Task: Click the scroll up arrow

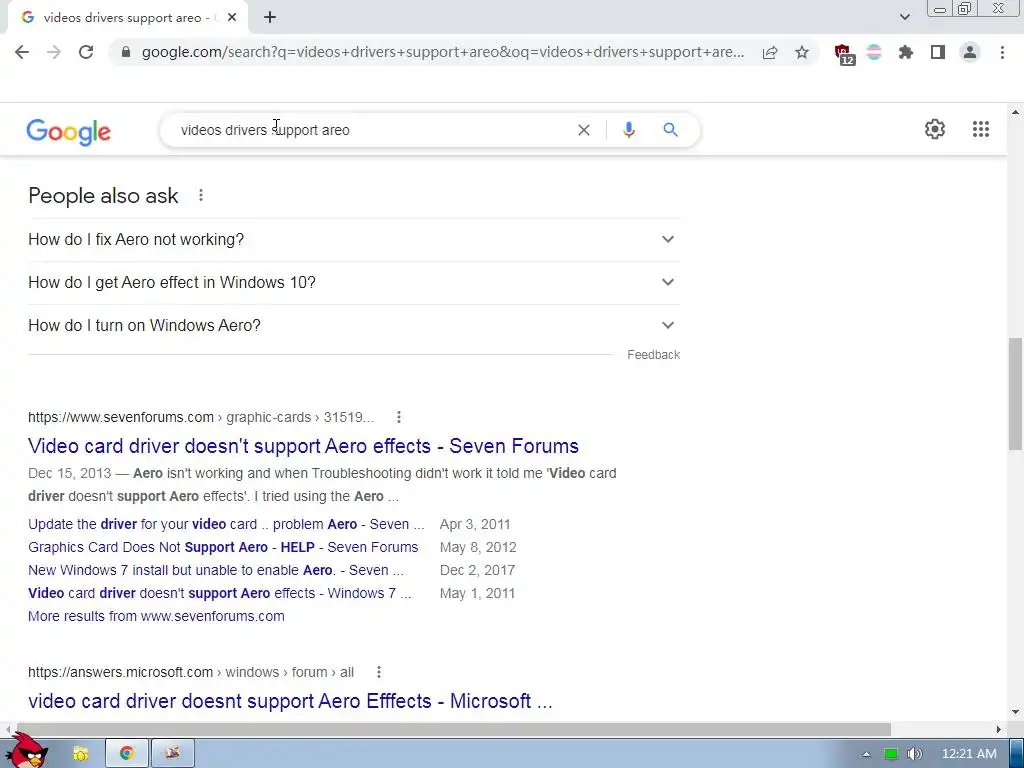Action: click(x=1015, y=112)
